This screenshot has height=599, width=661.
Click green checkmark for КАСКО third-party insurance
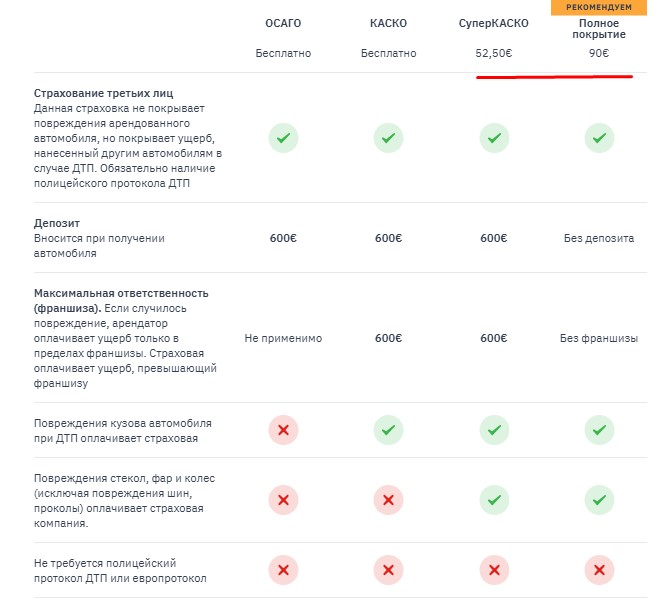[x=388, y=138]
